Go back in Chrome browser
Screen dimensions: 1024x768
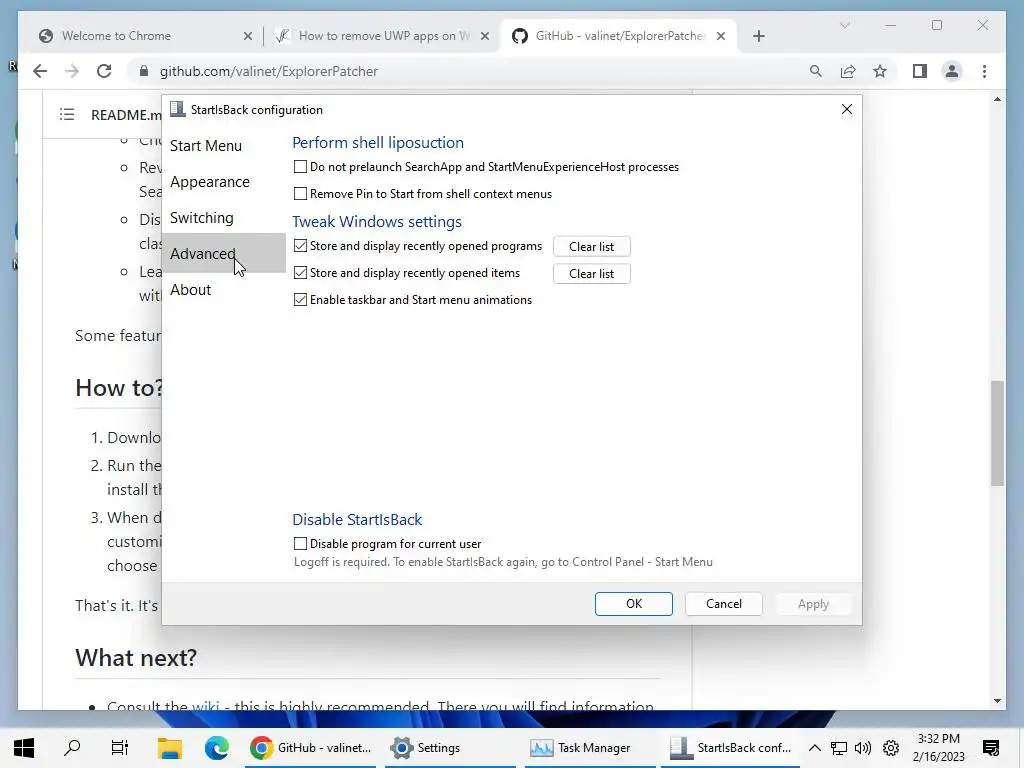40,71
